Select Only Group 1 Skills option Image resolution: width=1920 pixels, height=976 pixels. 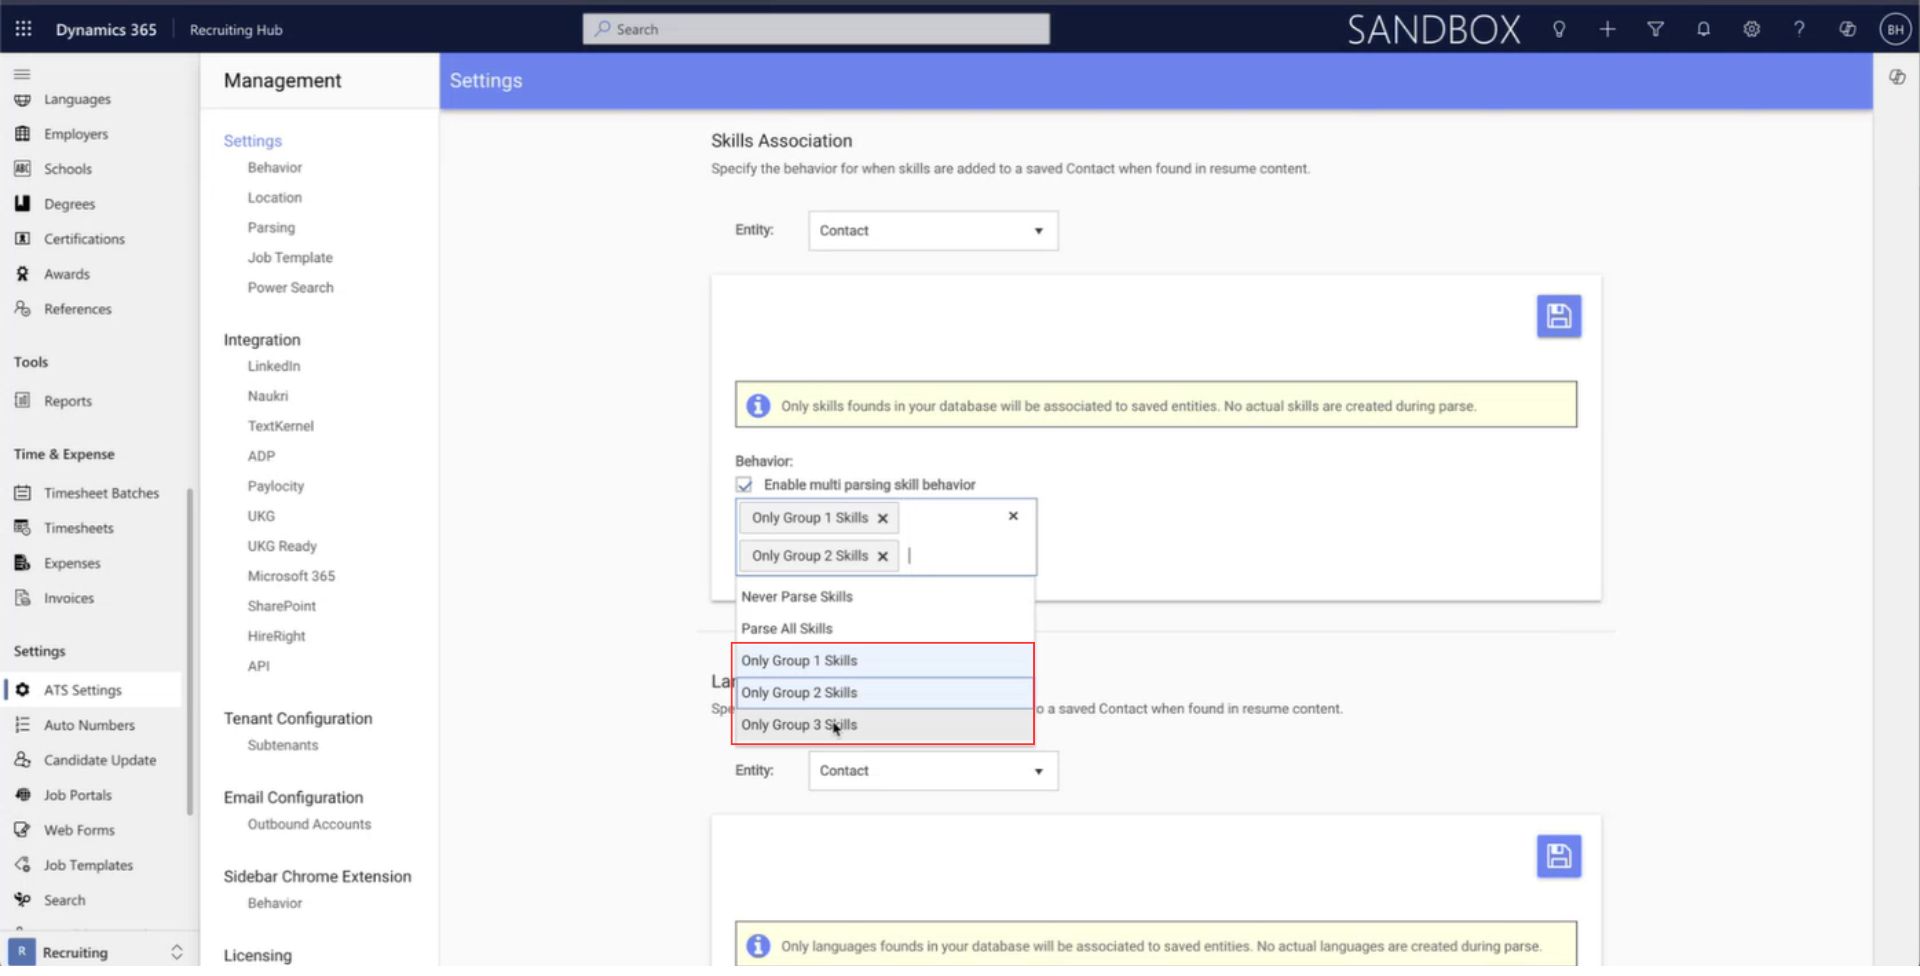pyautogui.click(x=884, y=660)
